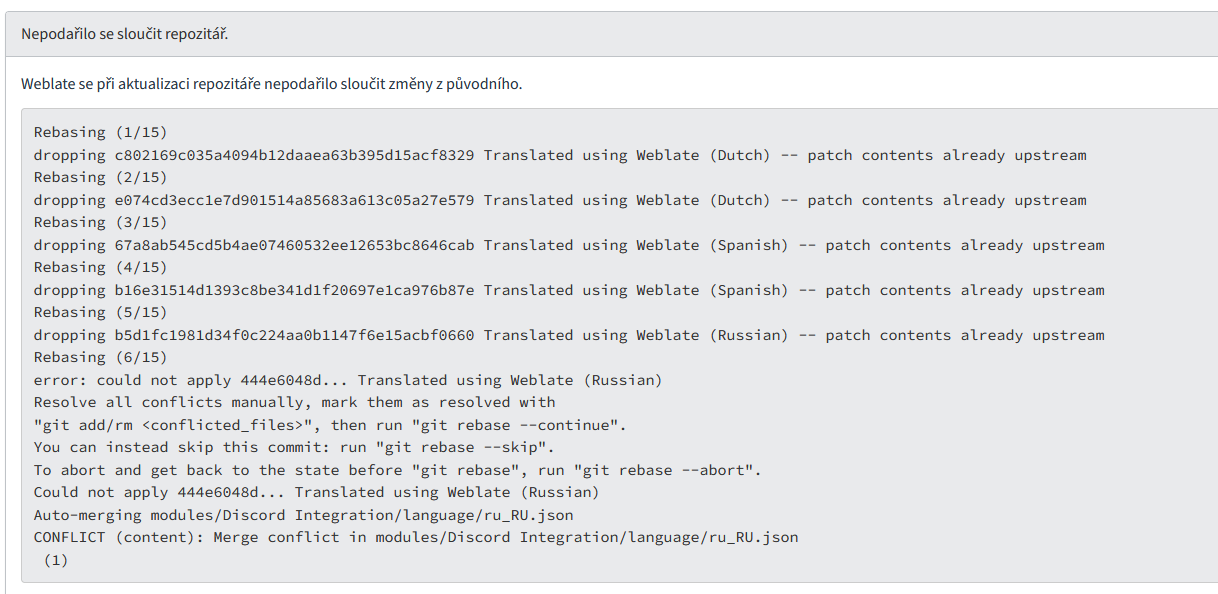The width and height of the screenshot is (1218, 594).
Task: Click commit hash b16e31514d1393c8be341d1f20697e1ca976b87e
Action: (x=294, y=290)
